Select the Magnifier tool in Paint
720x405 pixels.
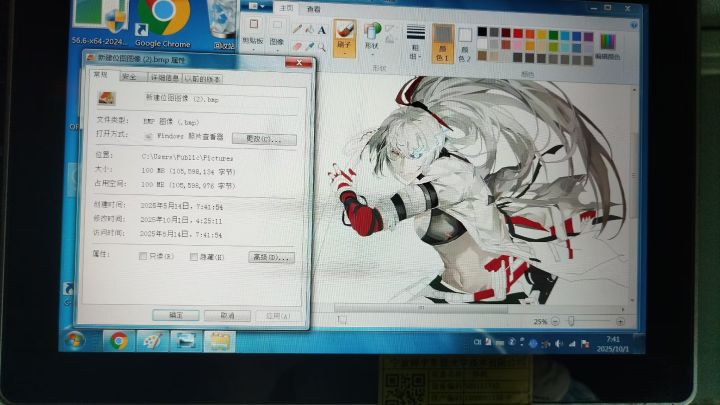[x=321, y=47]
